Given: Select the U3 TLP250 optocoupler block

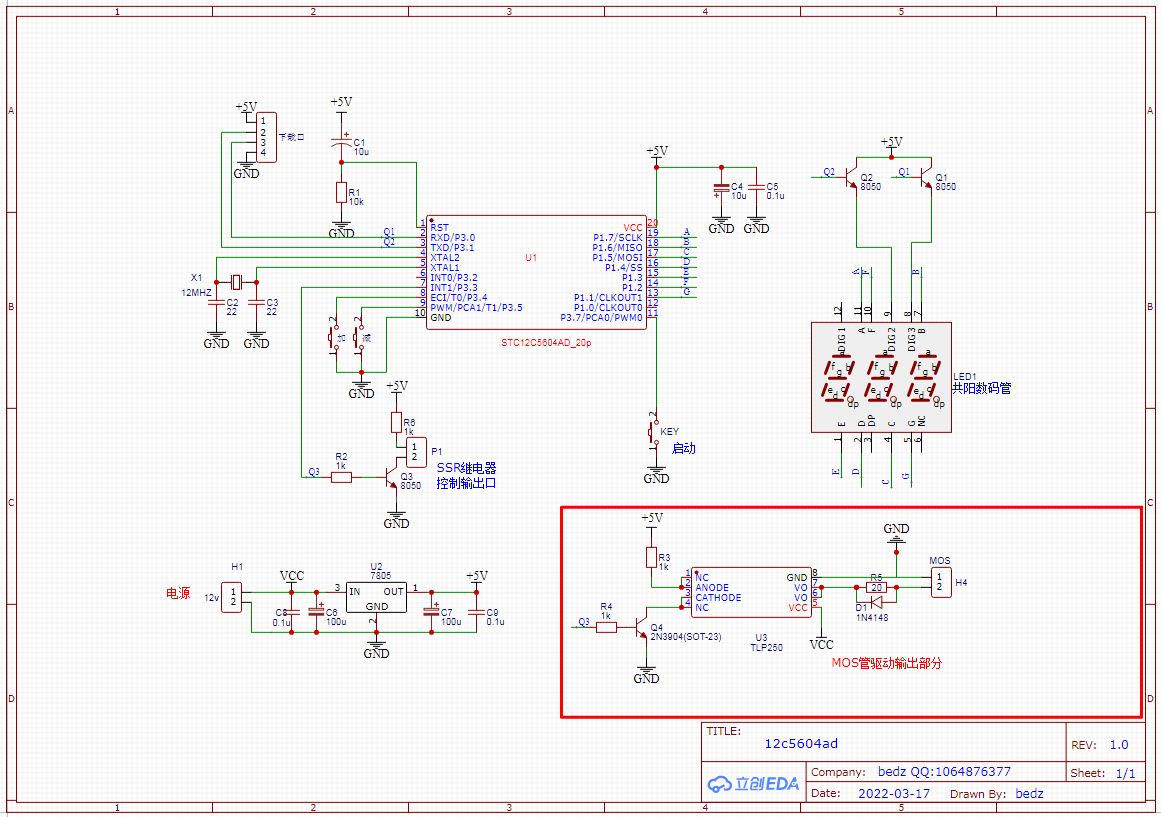Looking at the screenshot, I should click(x=751, y=593).
